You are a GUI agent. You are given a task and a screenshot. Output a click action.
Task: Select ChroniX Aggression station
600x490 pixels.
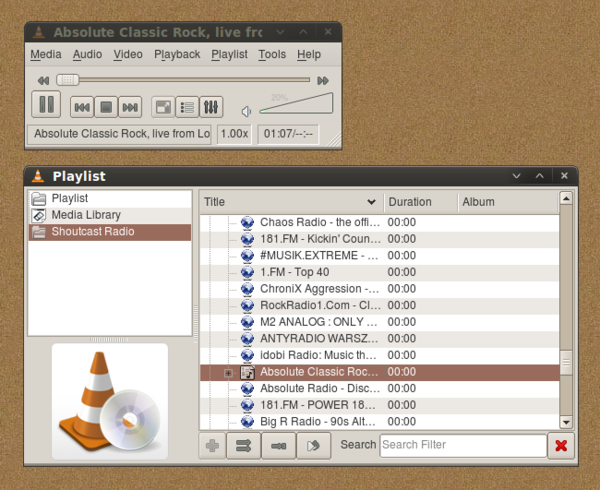point(379,289)
